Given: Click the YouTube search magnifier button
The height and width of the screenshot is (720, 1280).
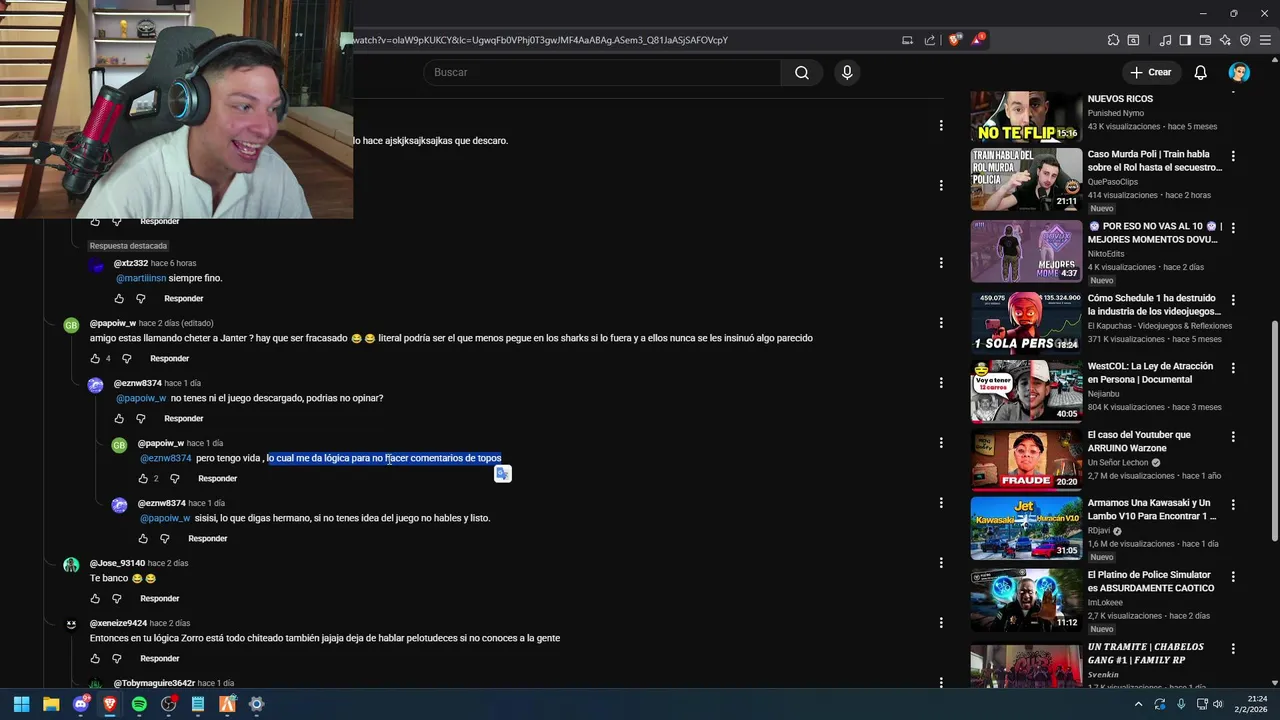Looking at the screenshot, I should [801, 72].
